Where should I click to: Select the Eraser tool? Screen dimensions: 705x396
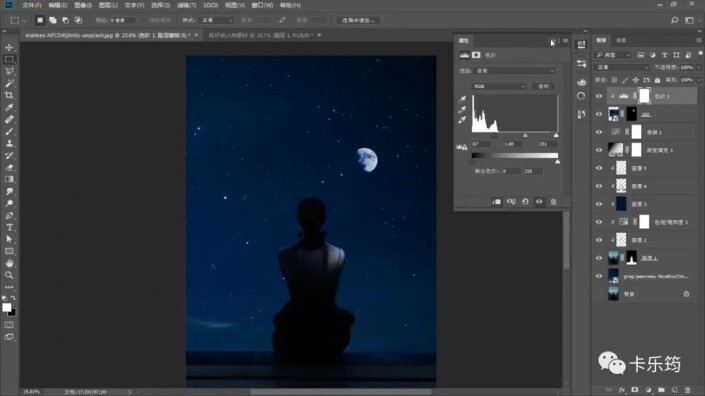click(x=9, y=167)
